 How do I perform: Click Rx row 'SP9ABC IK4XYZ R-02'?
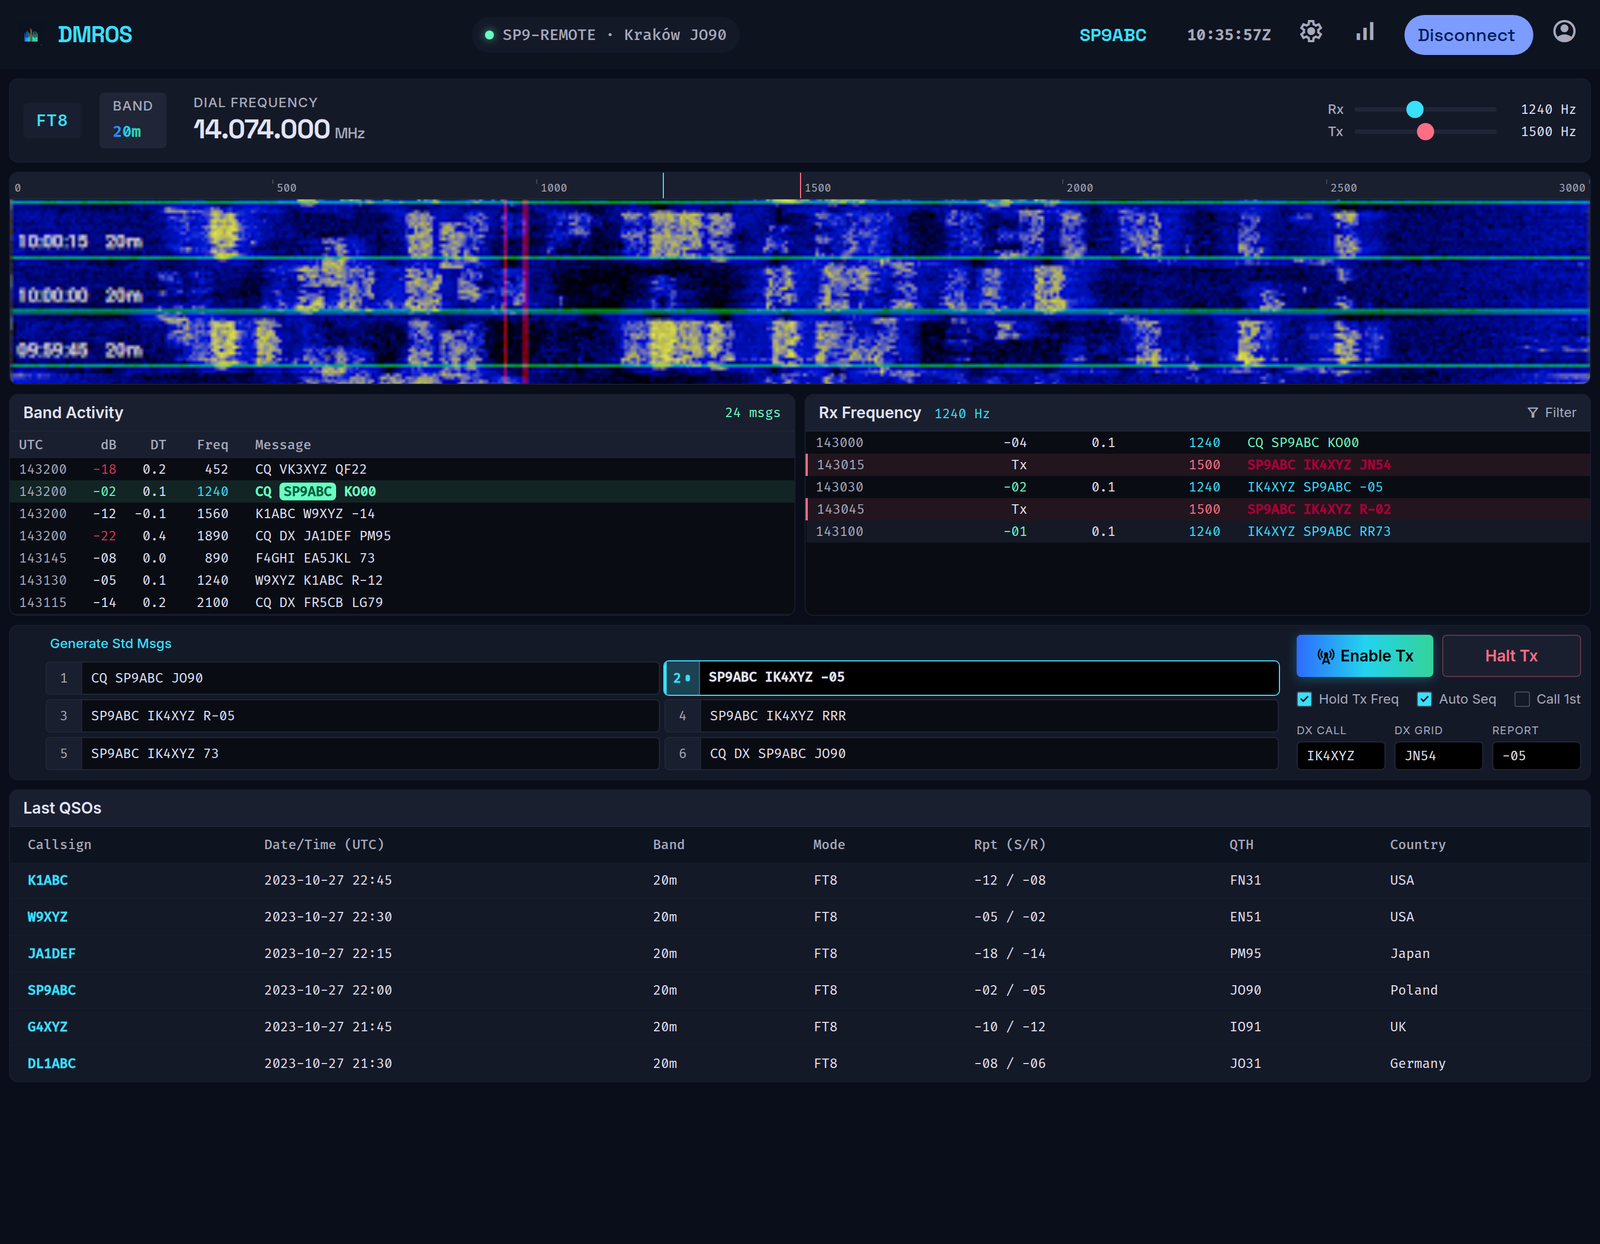1198,509
